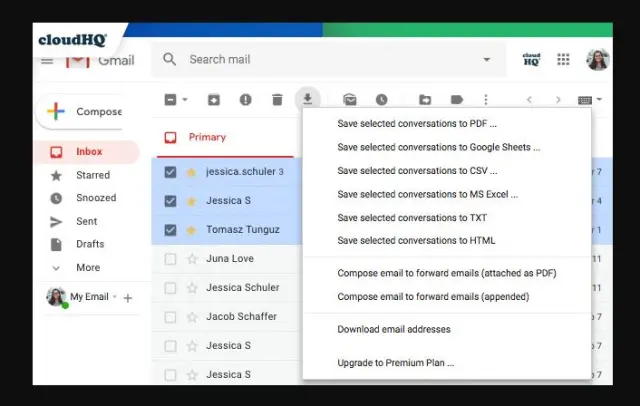Image resolution: width=640 pixels, height=406 pixels.
Task: Open select-all dropdown arrow
Action: tap(185, 99)
